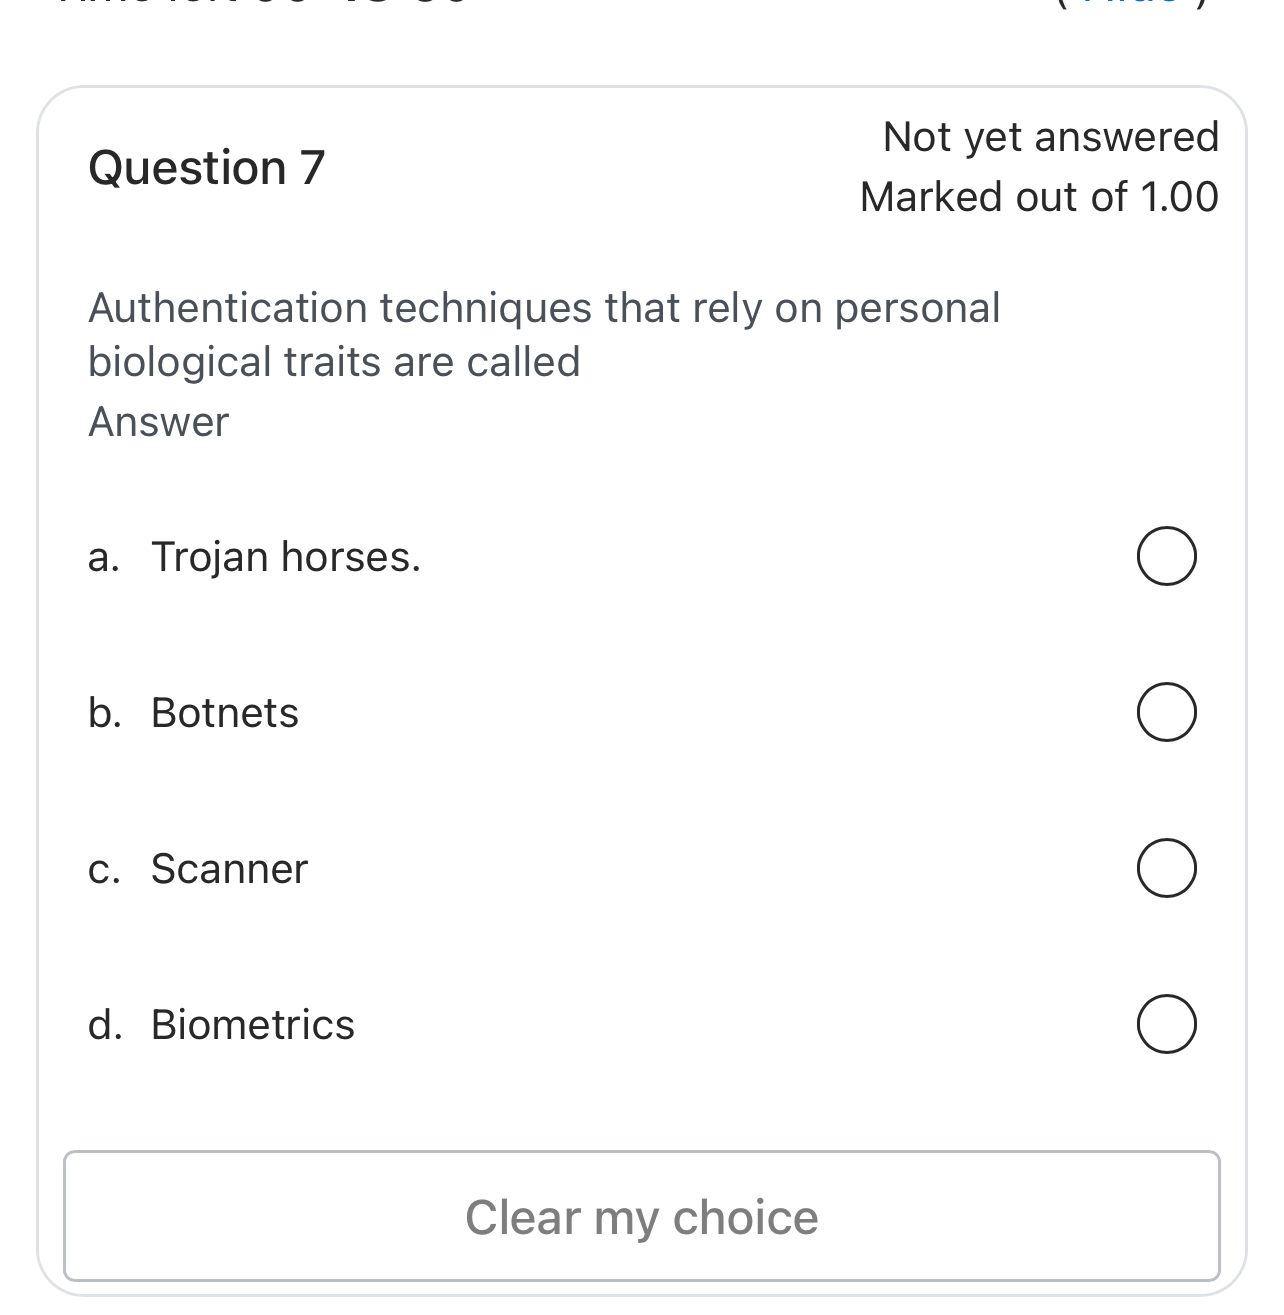The width and height of the screenshot is (1284, 1315).
Task: Reset your answer with Clear my choice
Action: tap(642, 1217)
